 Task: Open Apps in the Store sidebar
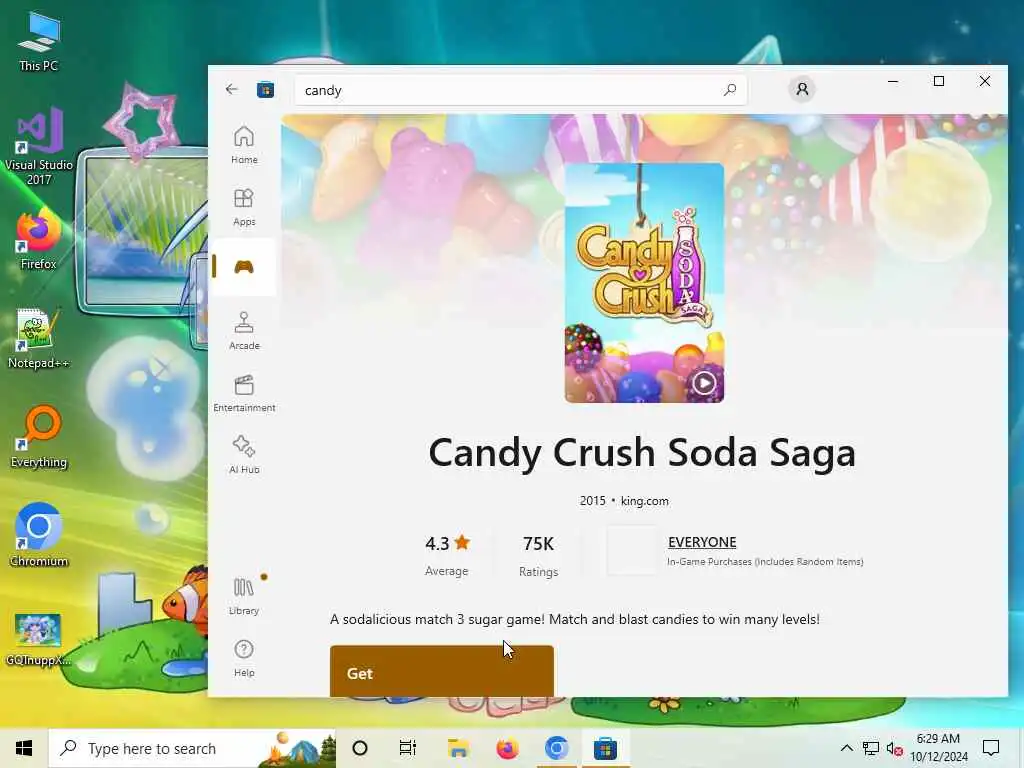244,206
